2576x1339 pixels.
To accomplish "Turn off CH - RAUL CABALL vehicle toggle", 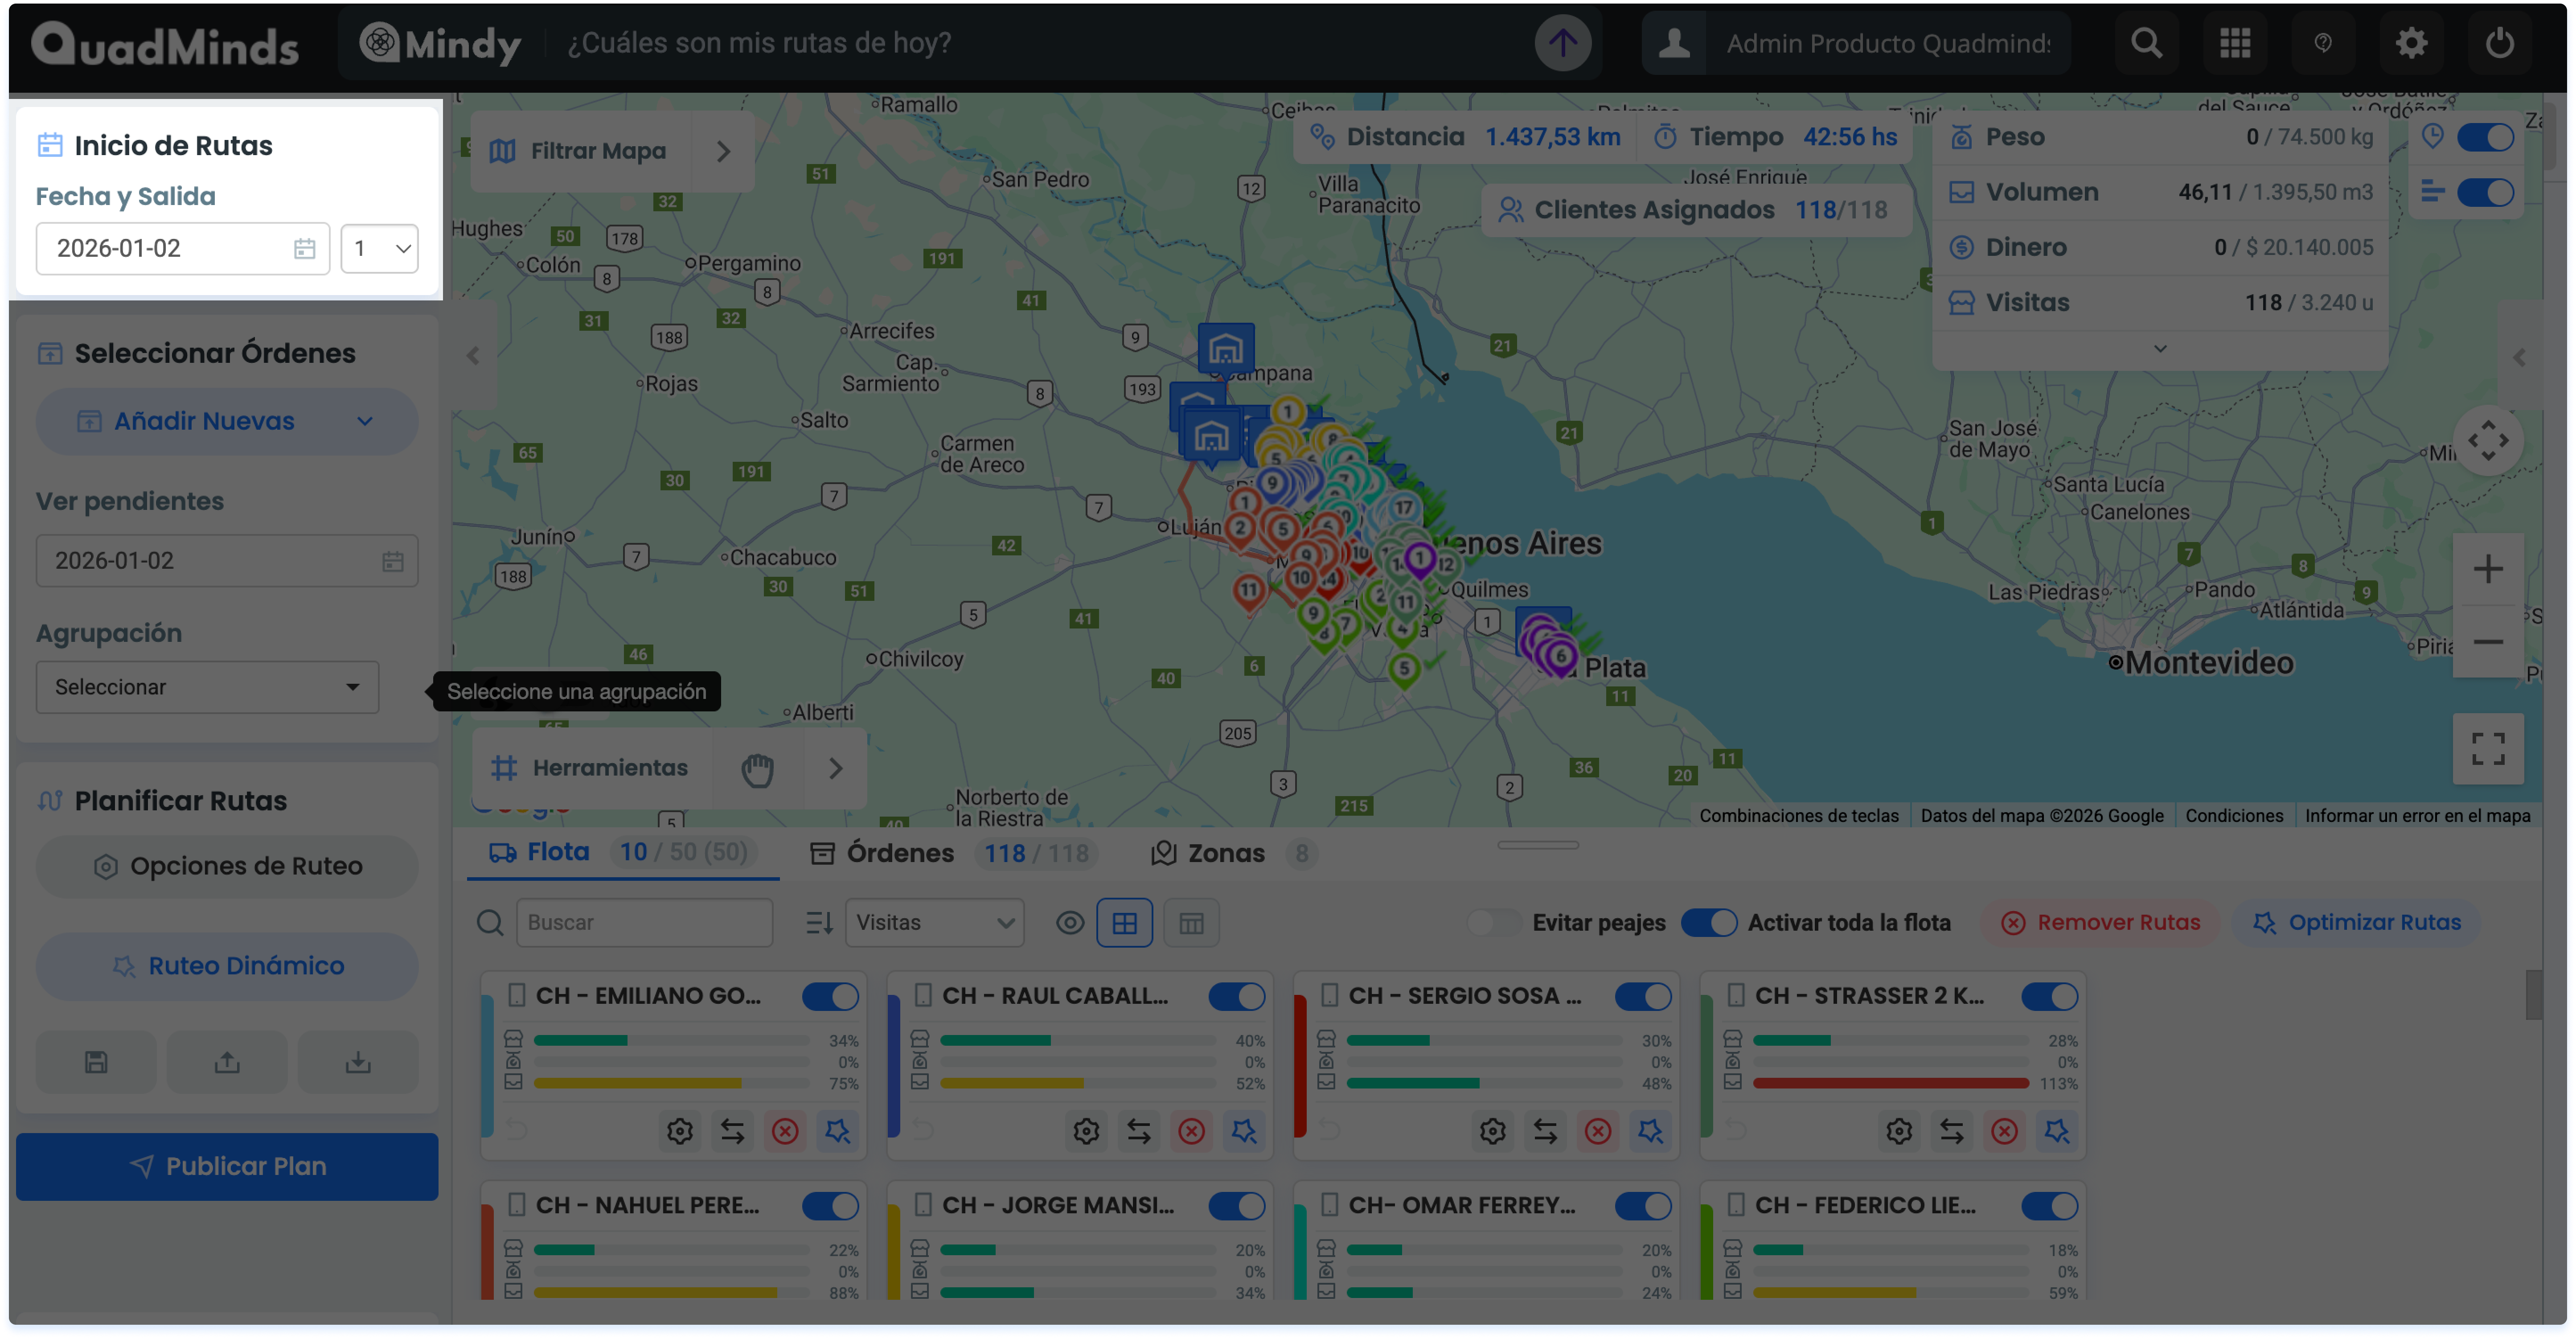I will (1237, 996).
